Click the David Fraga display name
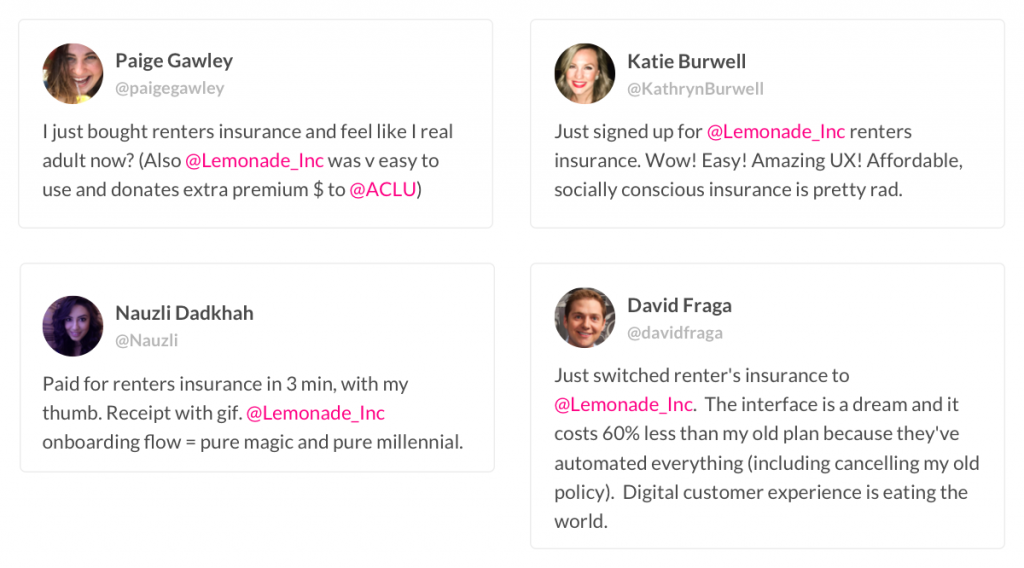The image size is (1024, 568). pos(679,305)
